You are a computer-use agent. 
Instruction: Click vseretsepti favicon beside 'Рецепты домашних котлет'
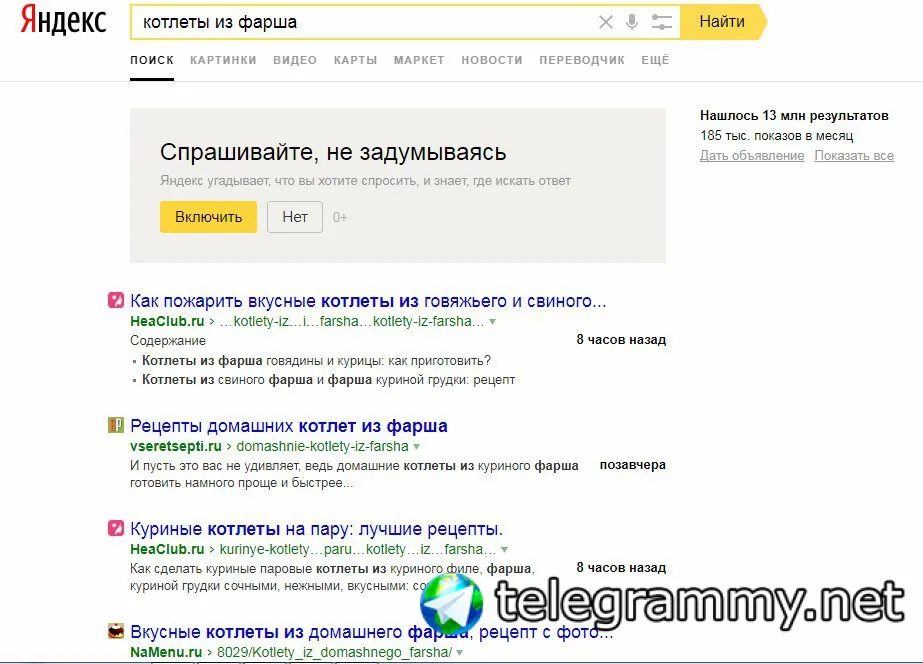coord(116,425)
